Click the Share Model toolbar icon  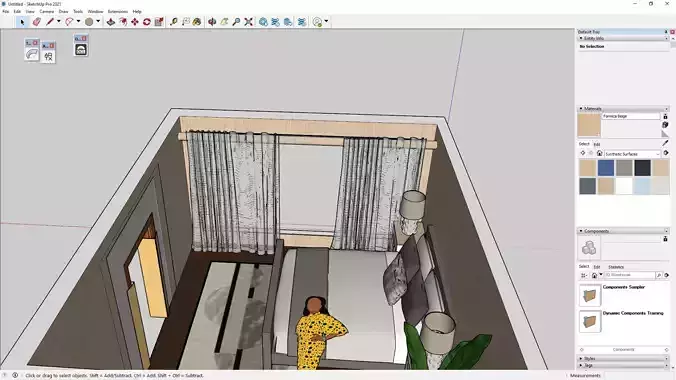[x=275, y=22]
